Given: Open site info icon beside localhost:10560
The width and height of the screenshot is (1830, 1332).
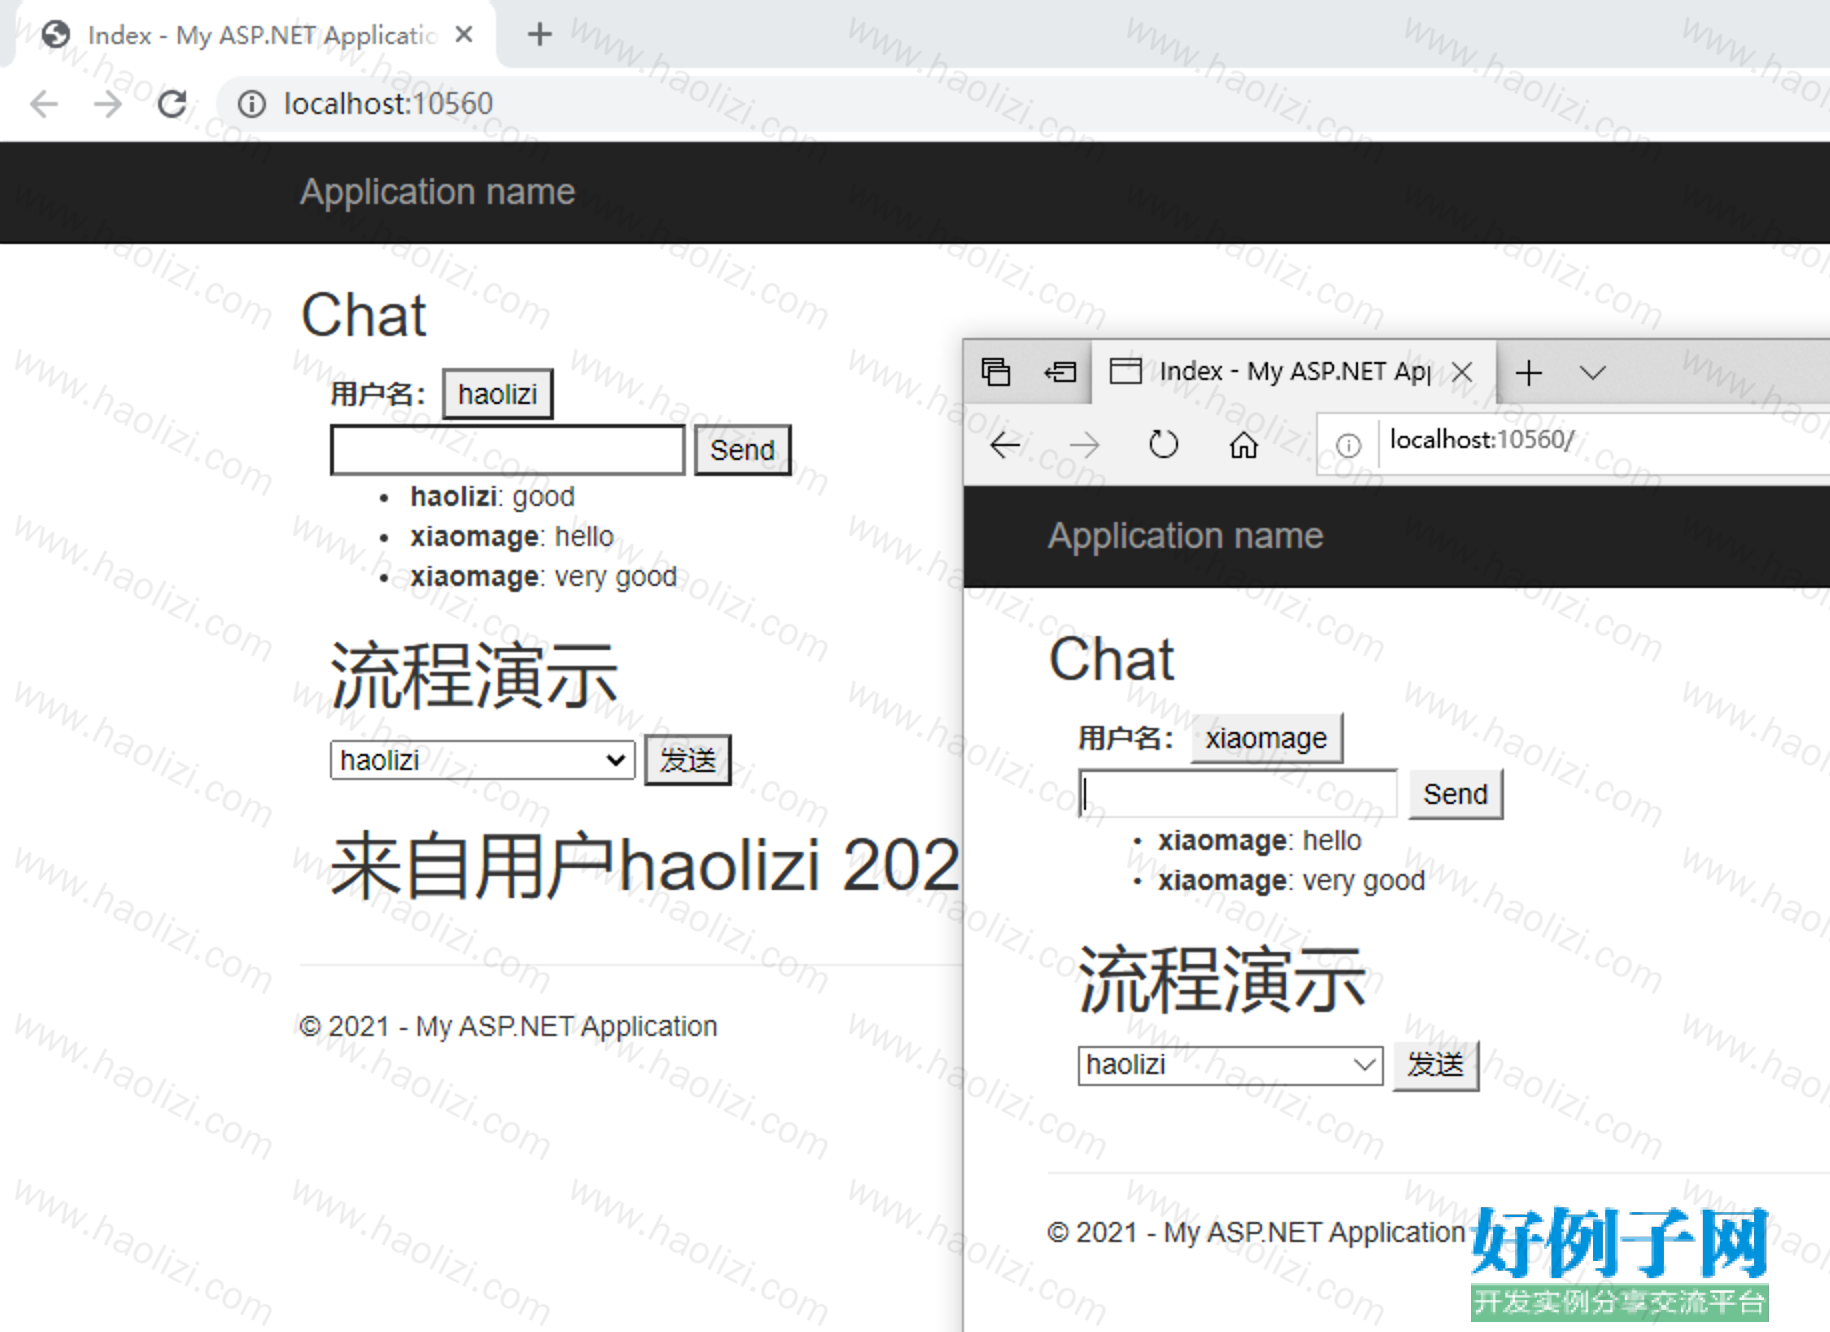Looking at the screenshot, I should 252,104.
